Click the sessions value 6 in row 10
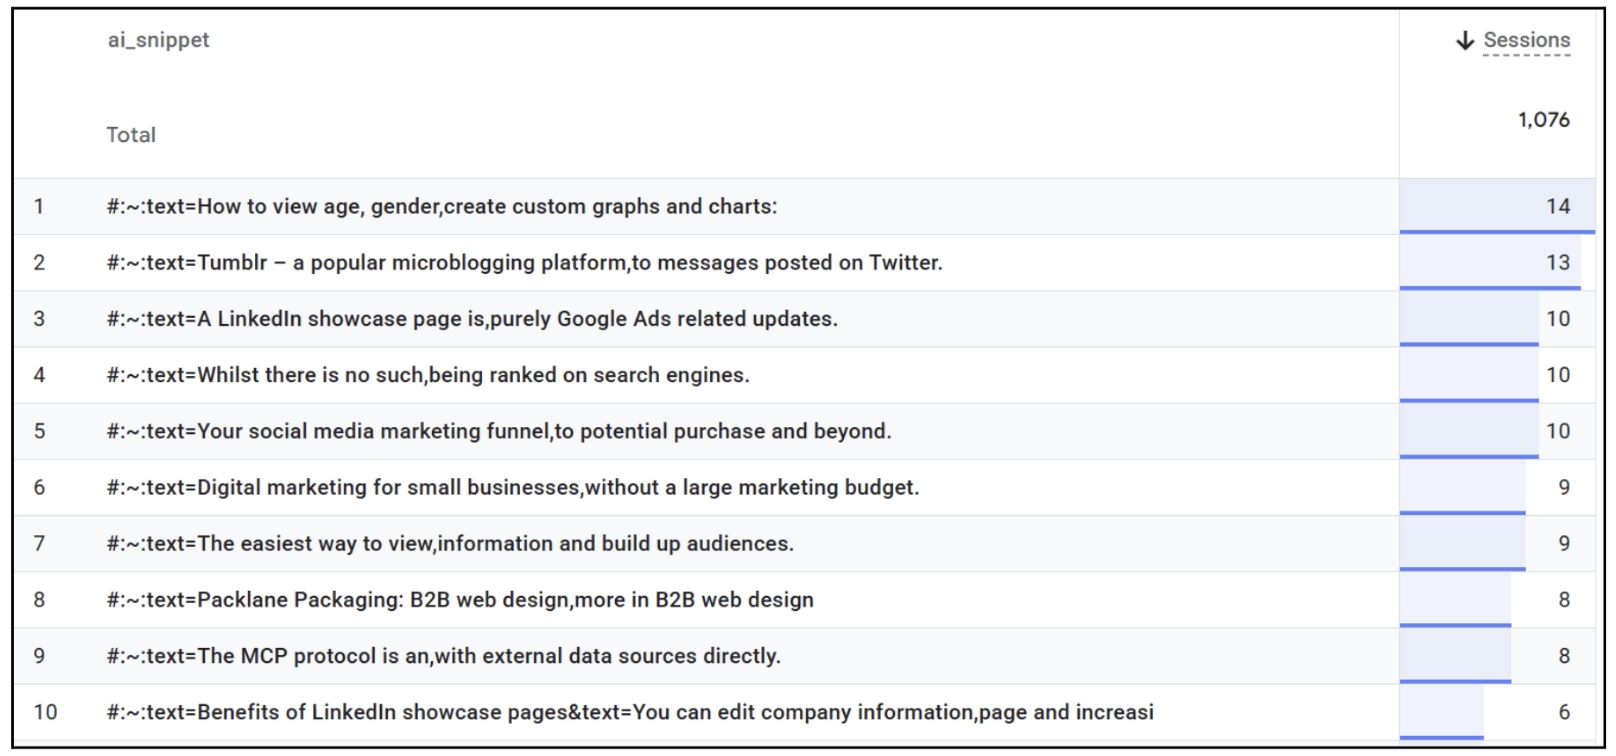Viewport: 1616px width, 756px height. (1564, 712)
